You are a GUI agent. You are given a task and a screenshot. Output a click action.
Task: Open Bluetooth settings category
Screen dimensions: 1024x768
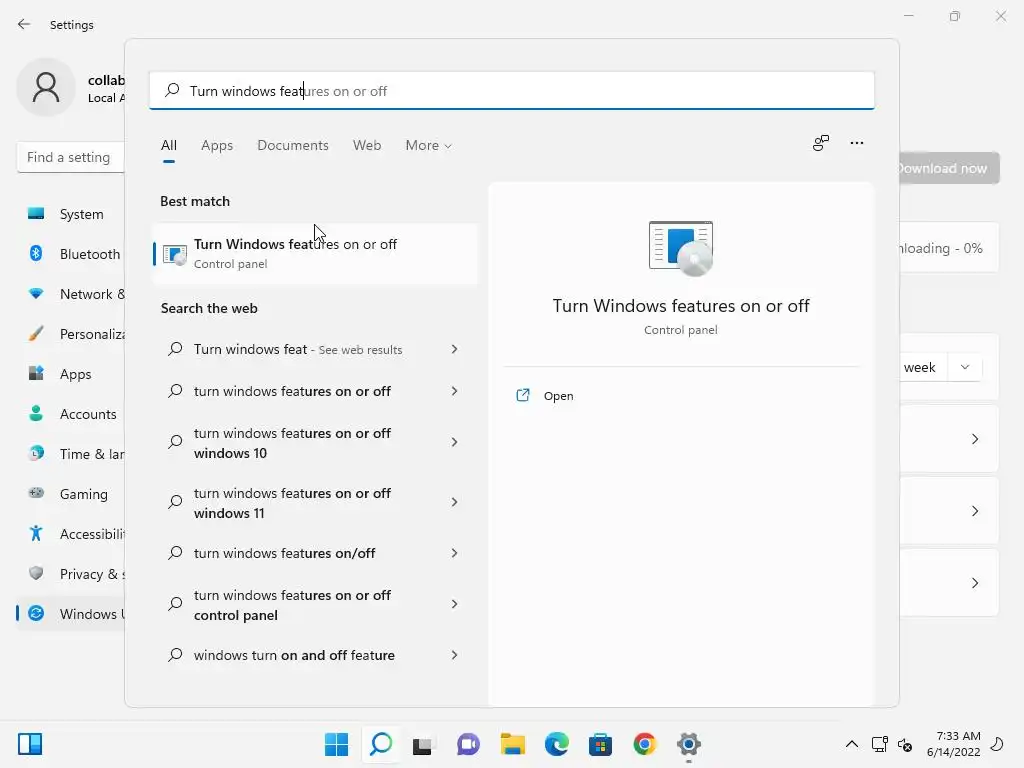tap(71, 254)
